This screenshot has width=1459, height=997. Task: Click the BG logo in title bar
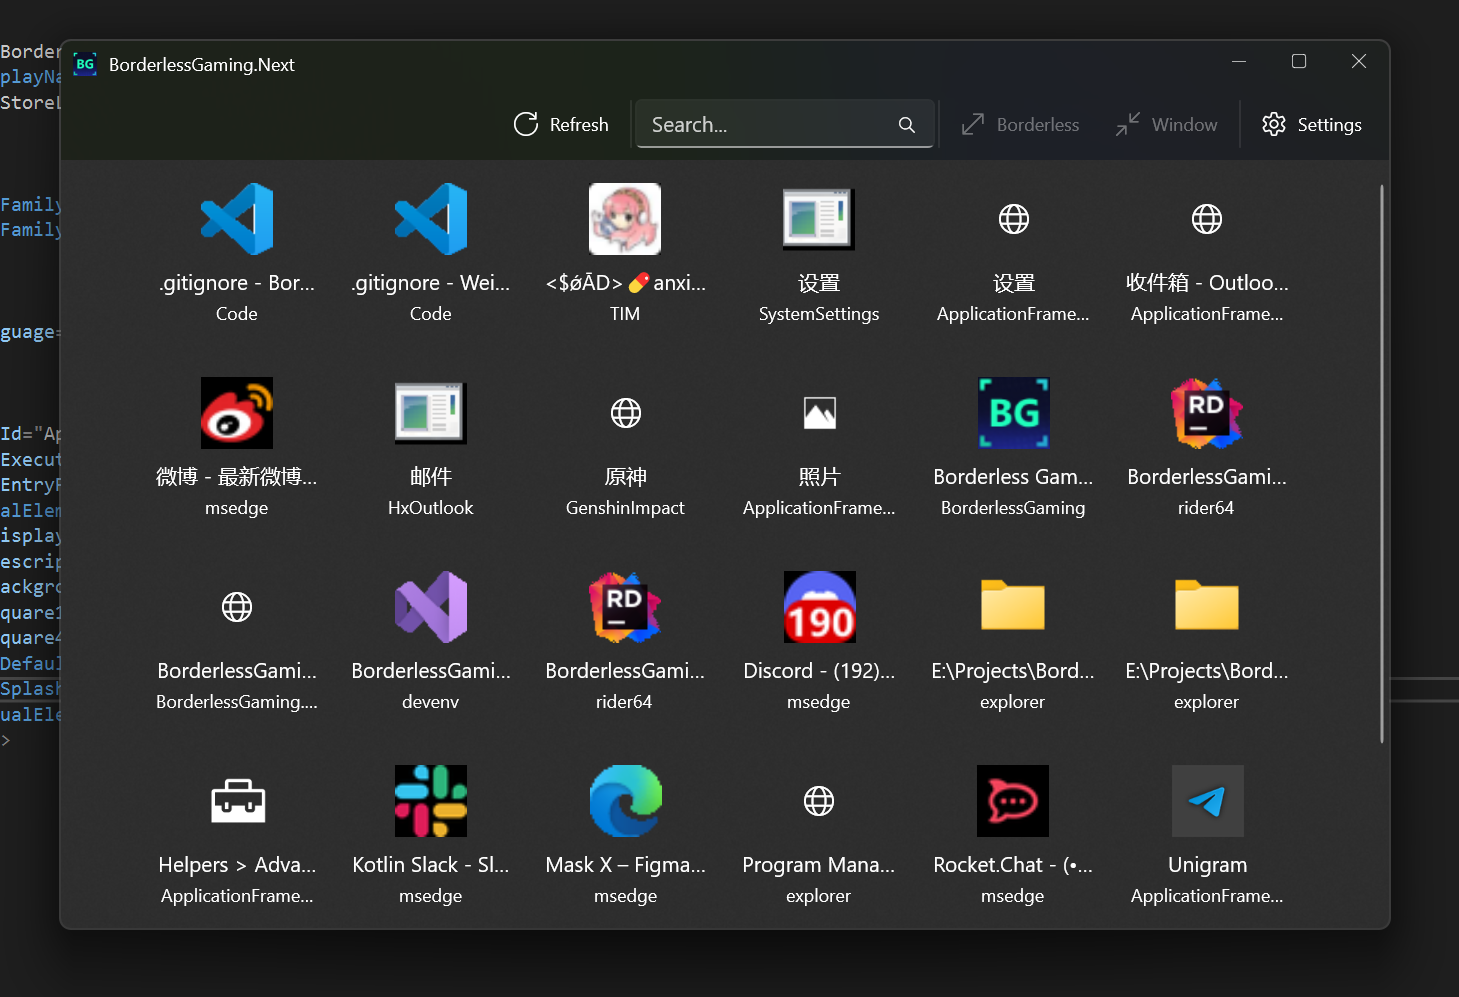coord(85,64)
